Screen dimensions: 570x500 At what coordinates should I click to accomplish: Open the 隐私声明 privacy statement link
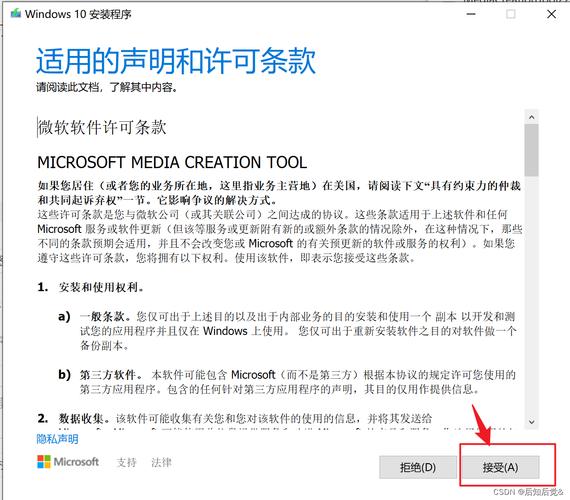[57, 439]
